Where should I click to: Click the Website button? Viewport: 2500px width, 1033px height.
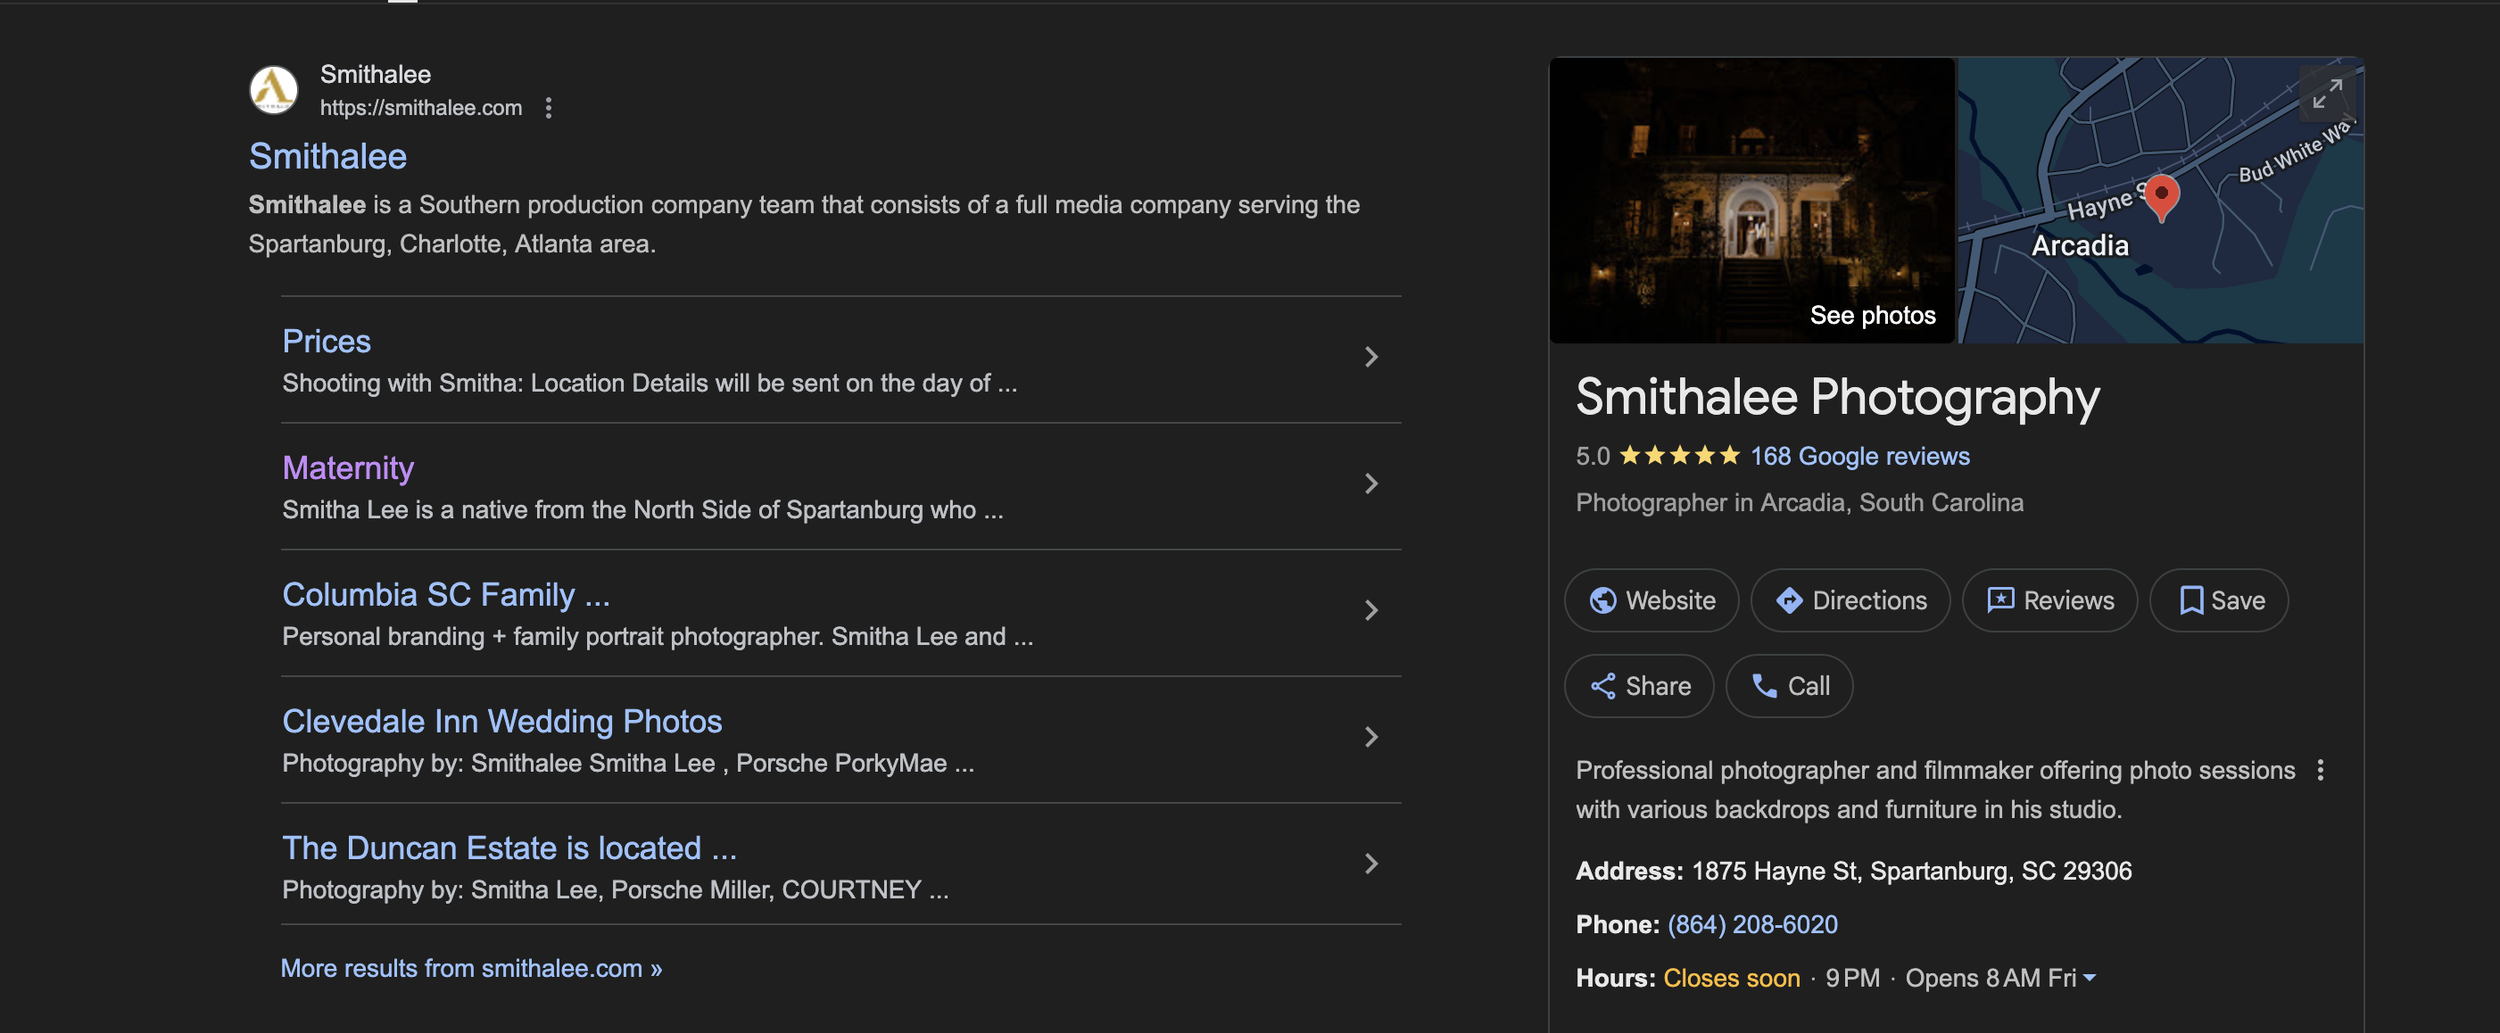tap(1651, 600)
